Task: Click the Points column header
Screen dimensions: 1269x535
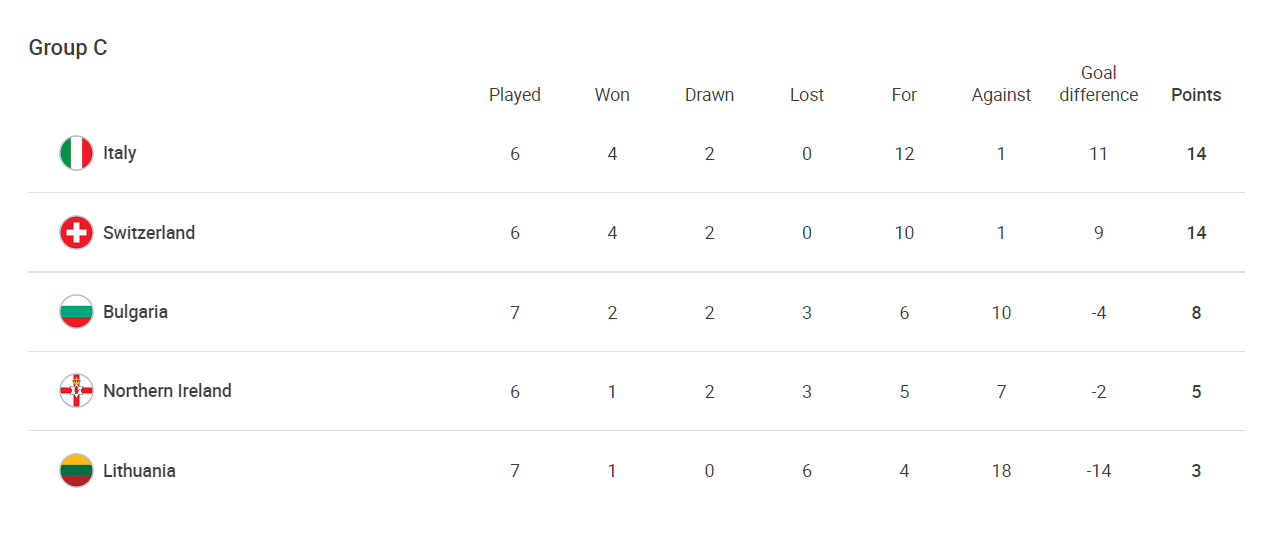Action: click(x=1196, y=95)
